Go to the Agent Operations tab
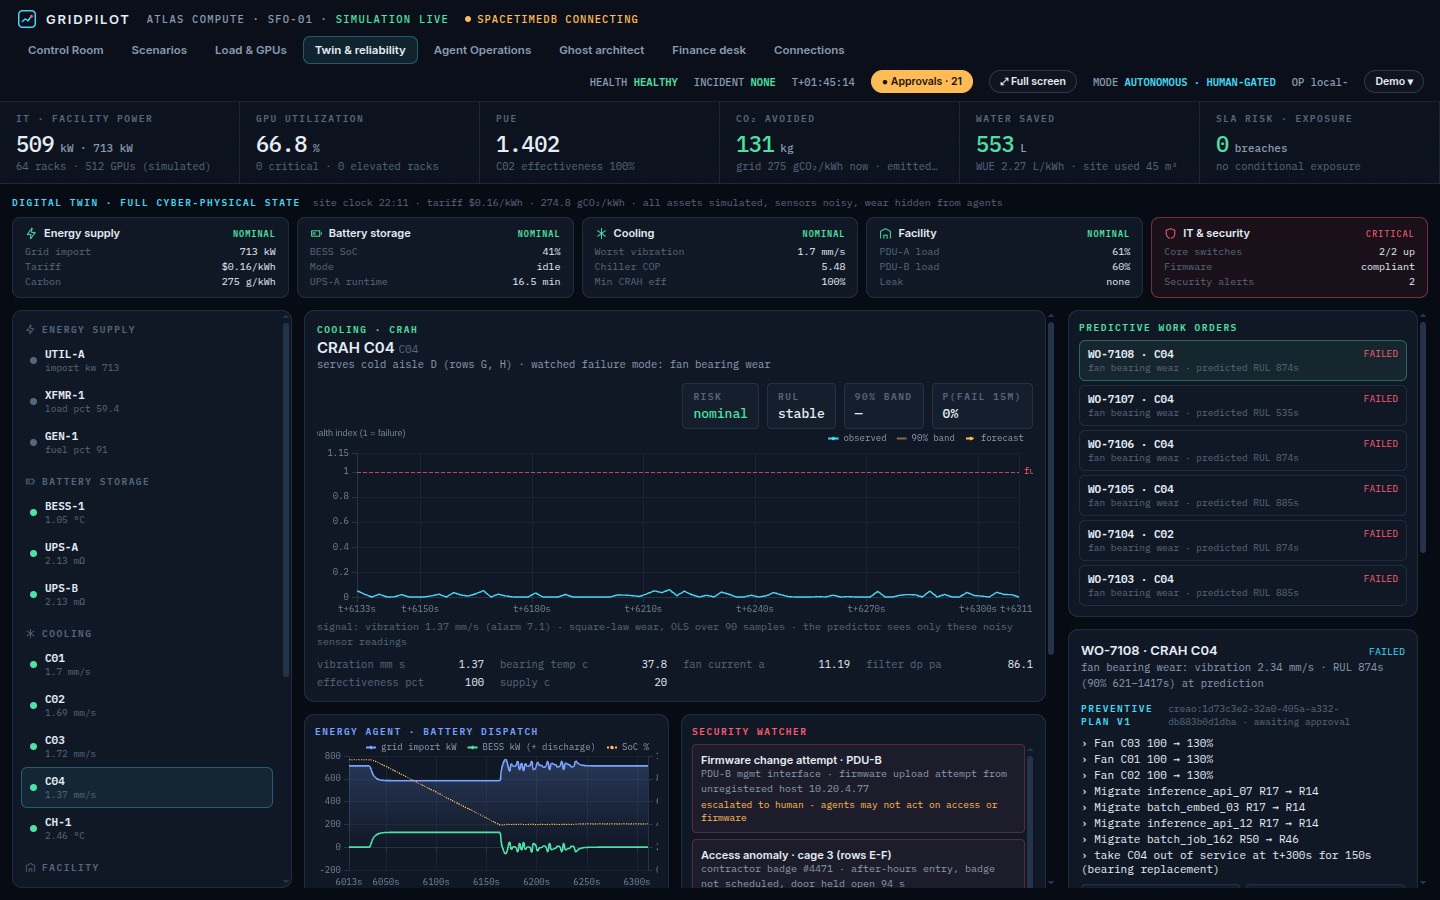 click(482, 50)
